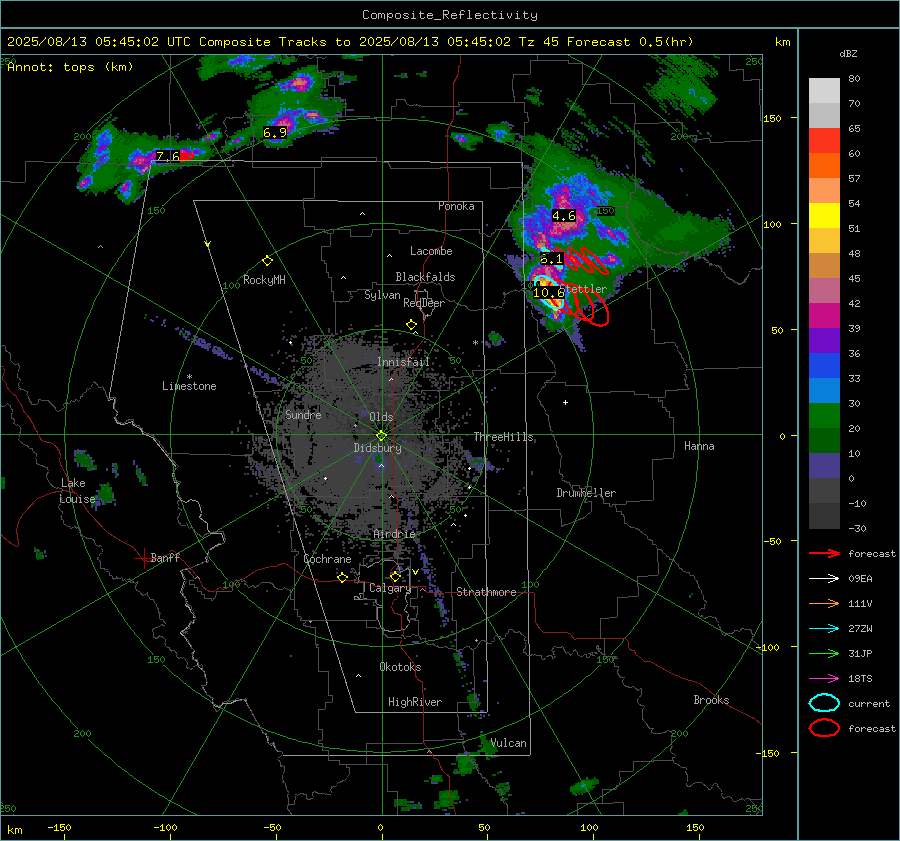Click the Calgary city label
This screenshot has height=841, width=900.
click(390, 588)
